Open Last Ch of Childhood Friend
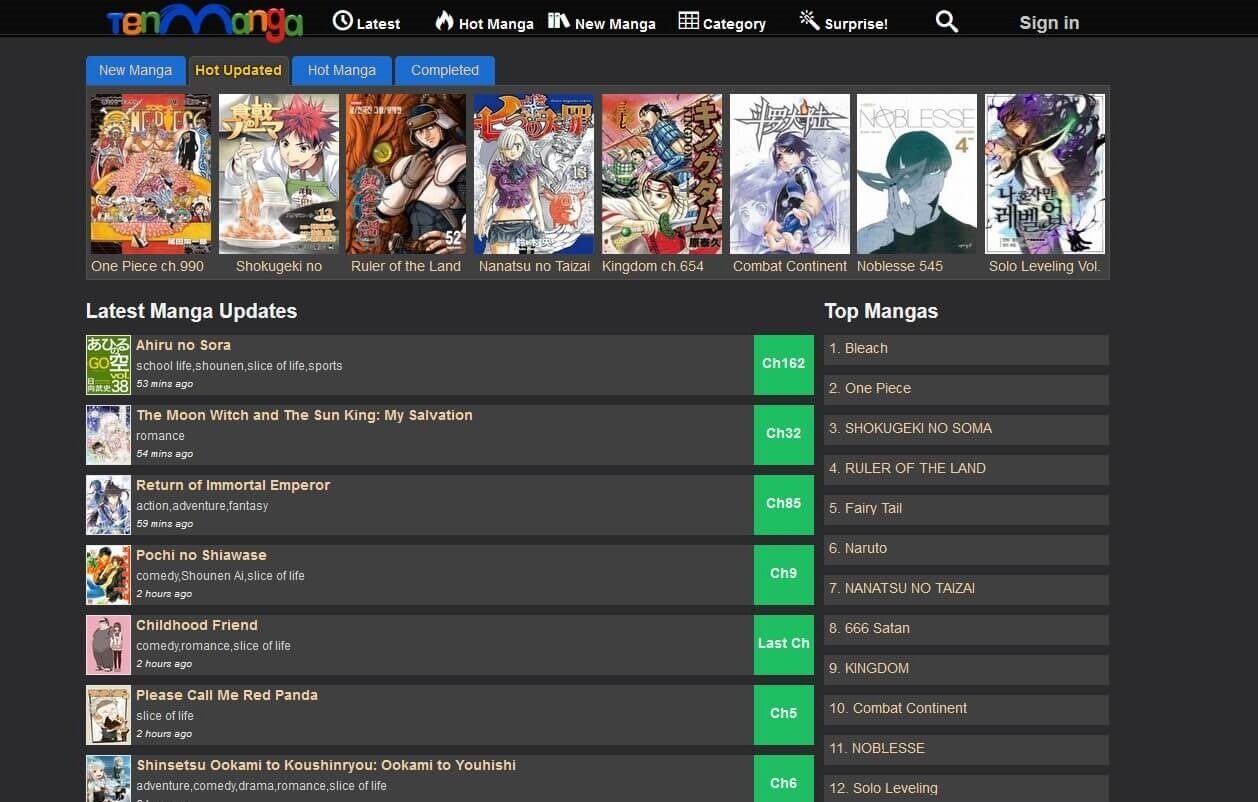 point(783,644)
